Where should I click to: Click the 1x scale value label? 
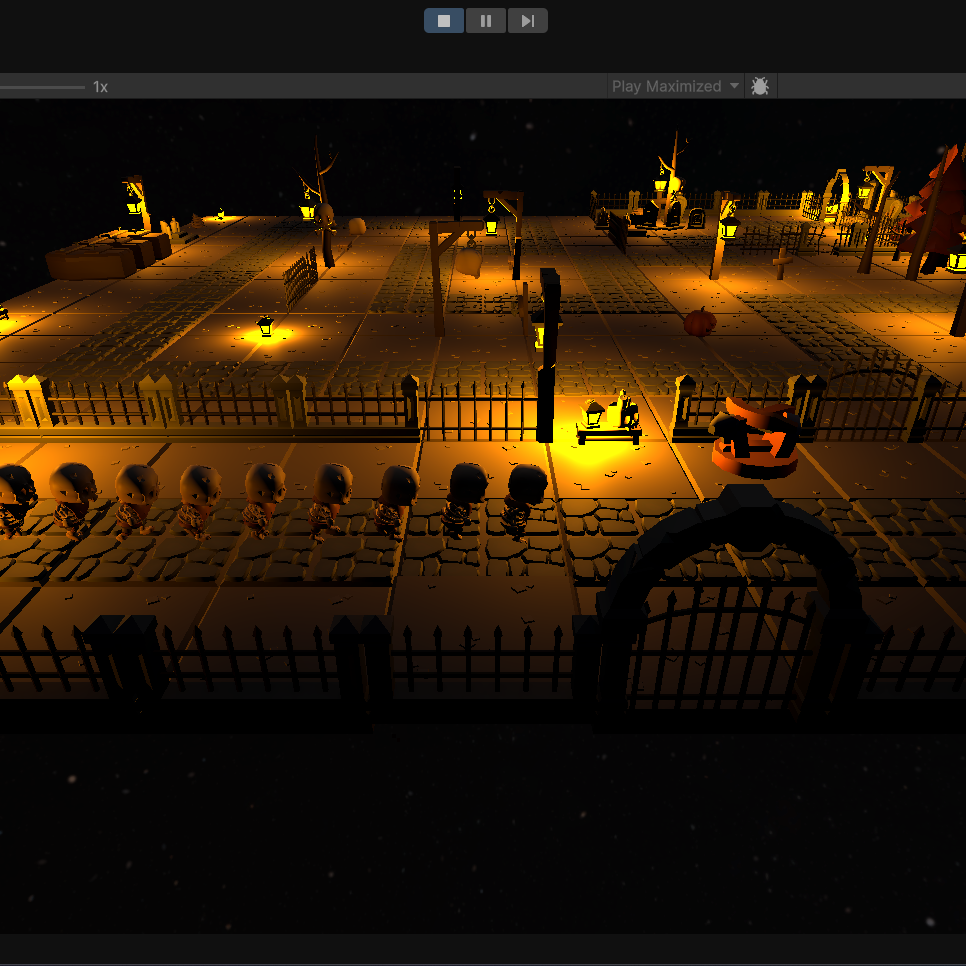click(x=100, y=87)
